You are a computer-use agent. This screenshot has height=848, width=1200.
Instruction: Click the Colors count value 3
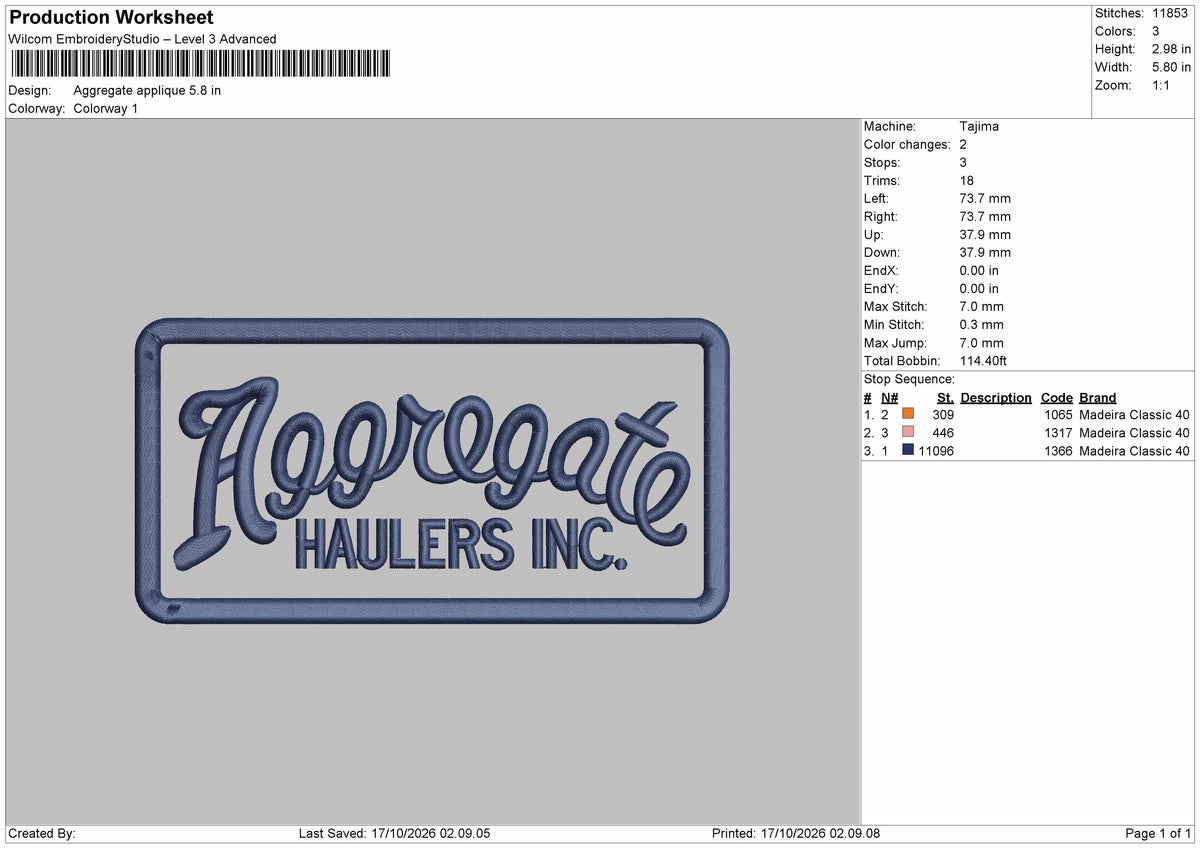point(1156,31)
